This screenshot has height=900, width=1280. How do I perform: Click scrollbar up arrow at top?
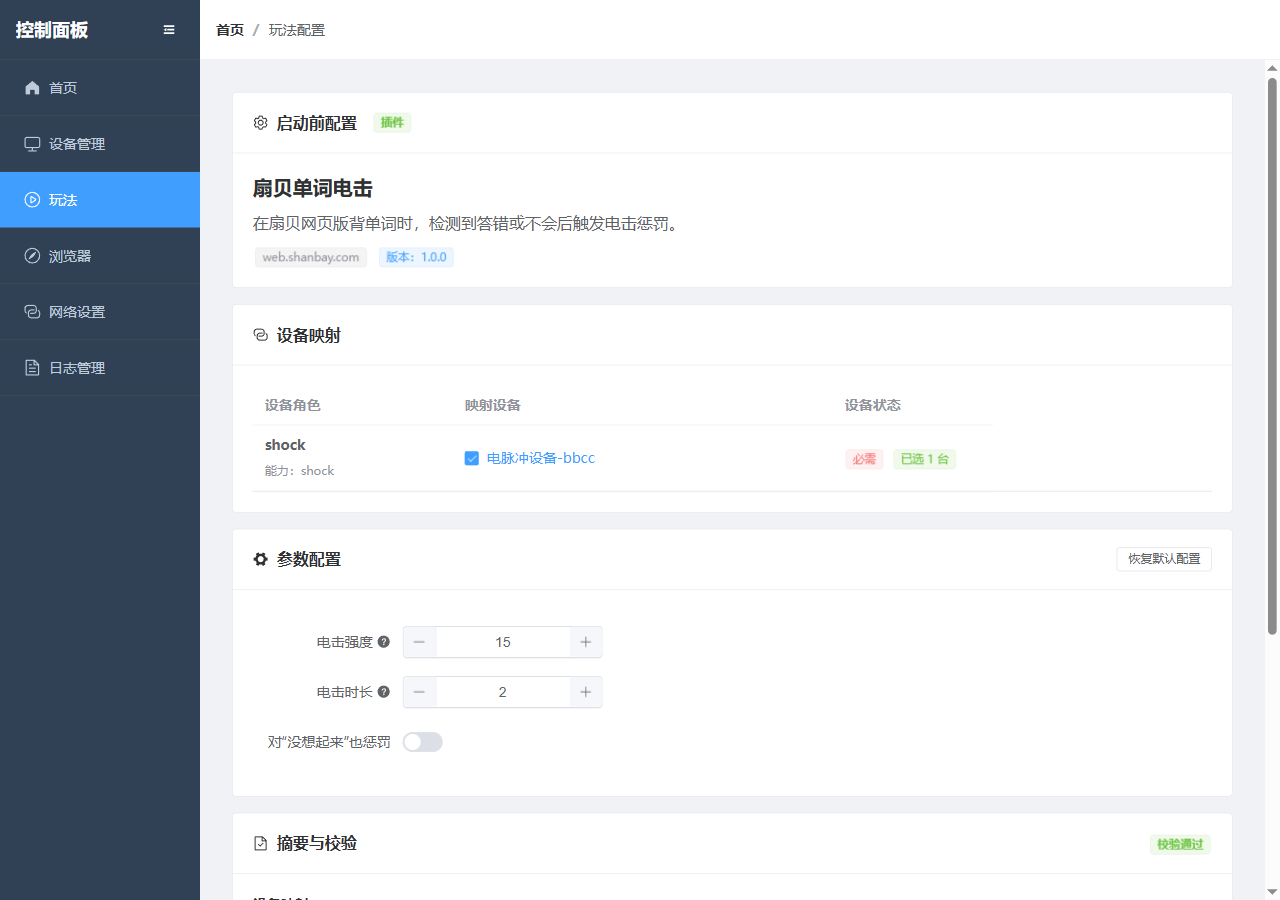(1272, 68)
